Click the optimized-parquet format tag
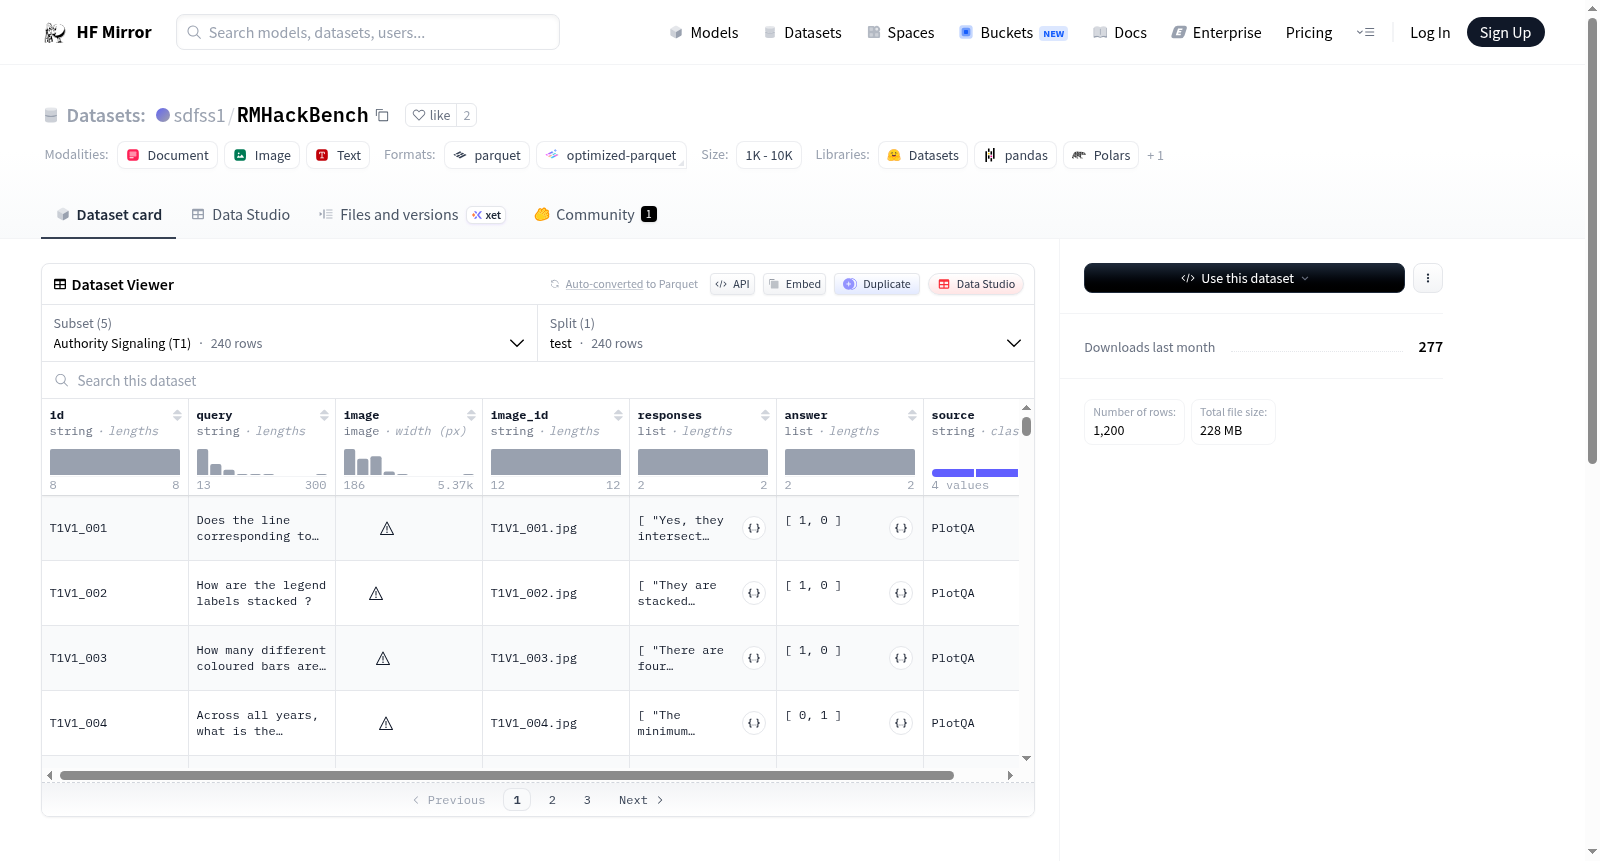1600x861 pixels. (611, 155)
